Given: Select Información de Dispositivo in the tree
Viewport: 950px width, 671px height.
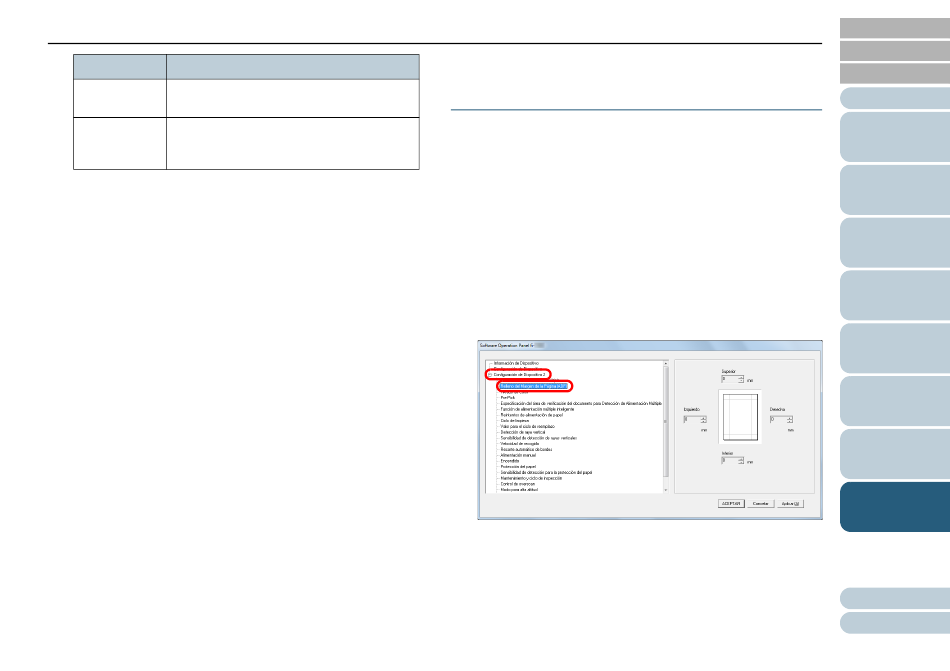Looking at the screenshot, I should 516,363.
